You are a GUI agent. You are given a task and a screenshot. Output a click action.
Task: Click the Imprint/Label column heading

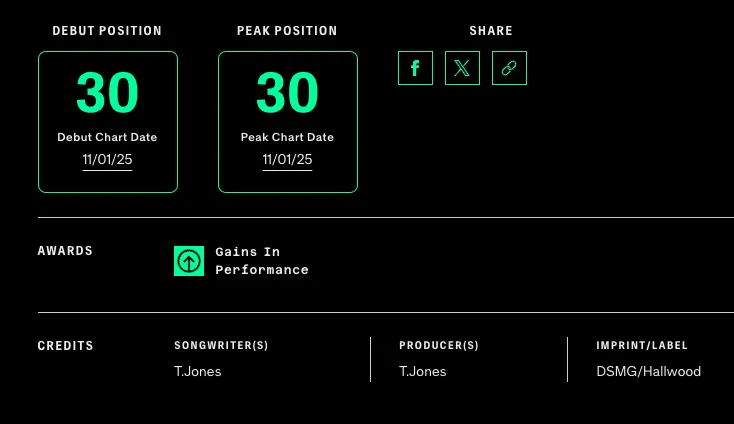click(642, 346)
